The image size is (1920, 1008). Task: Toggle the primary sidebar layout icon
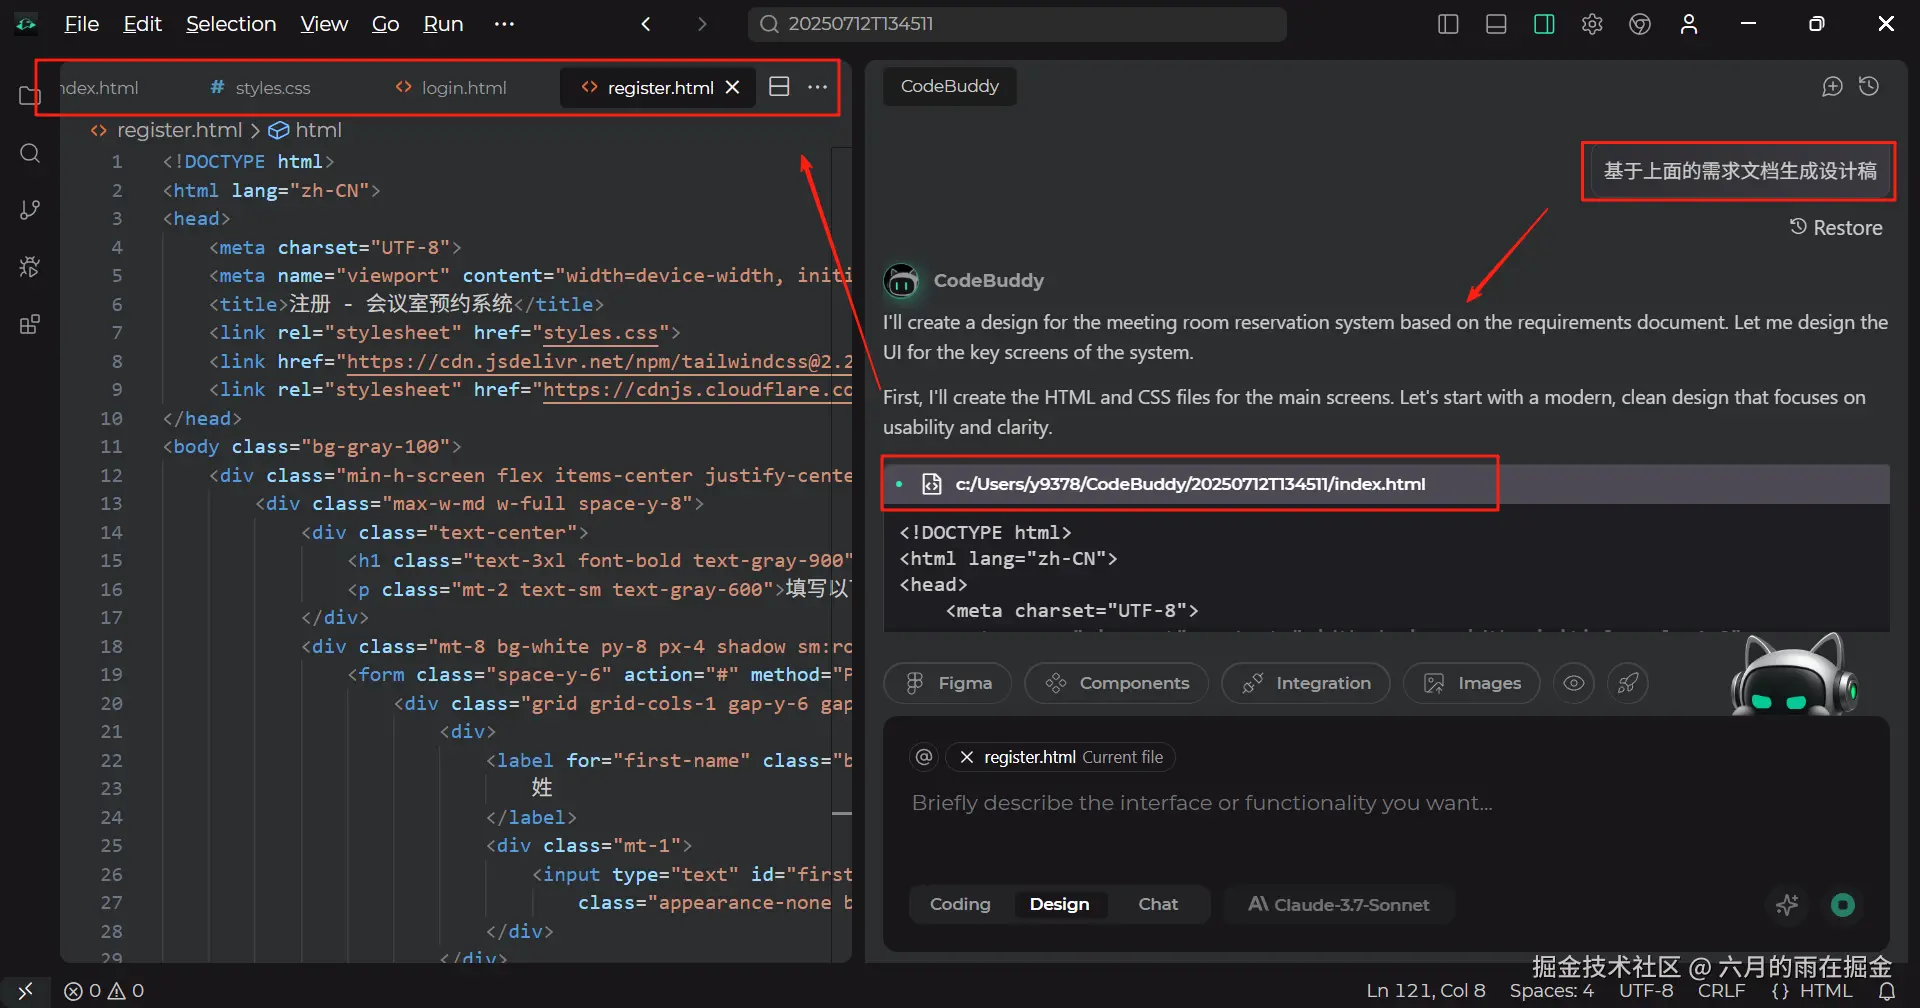pyautogui.click(x=1448, y=24)
